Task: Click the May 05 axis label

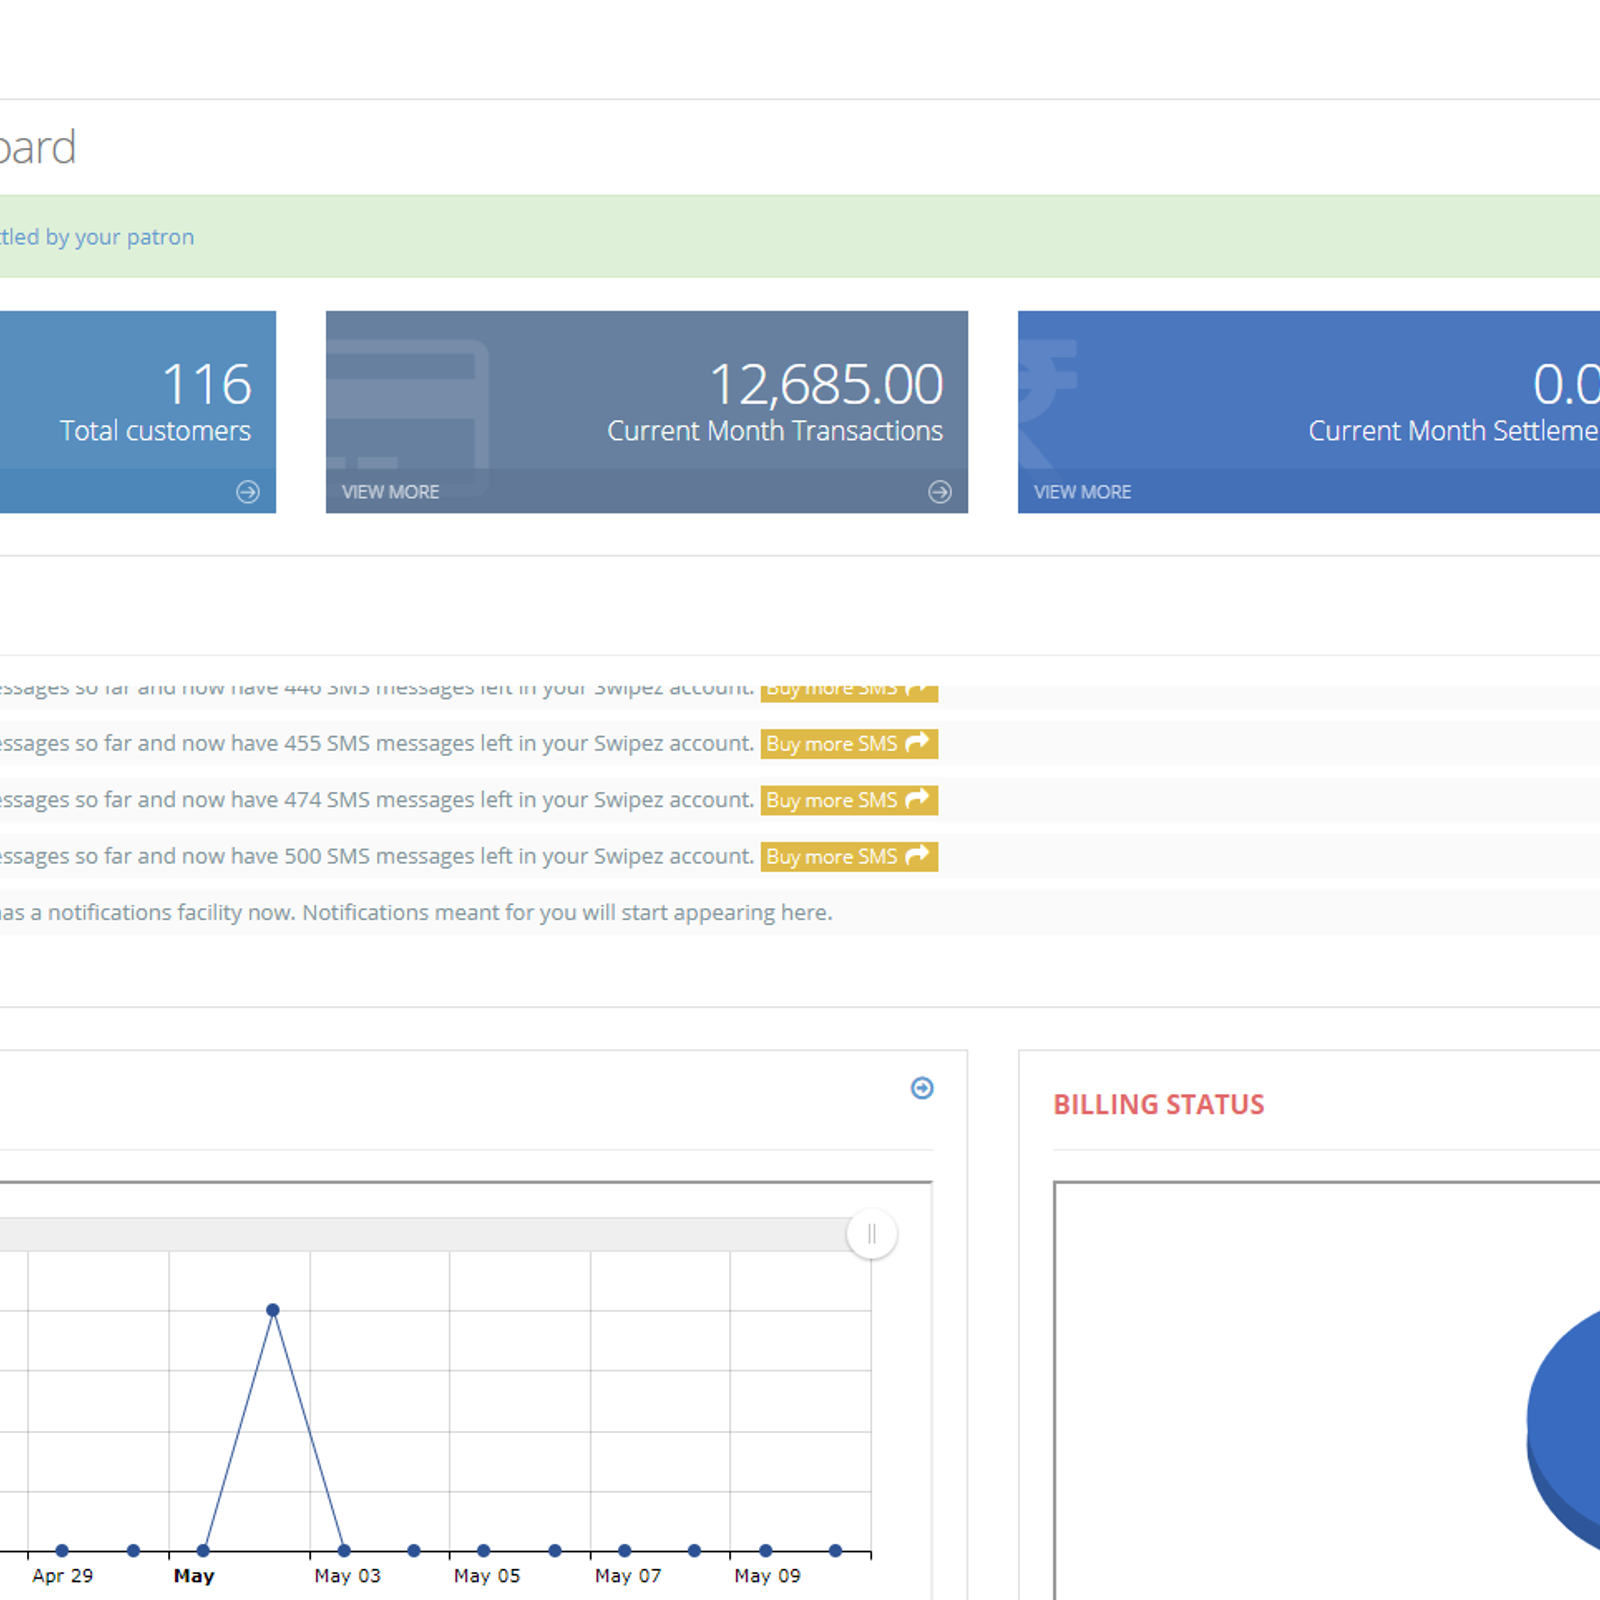Action: [487, 1576]
